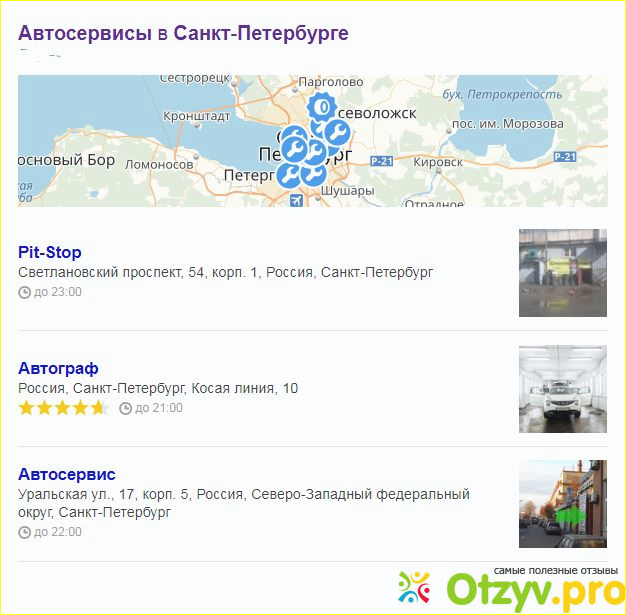Click the rightmost wrench marker near Всеволожск
This screenshot has height=615, width=626.
pyautogui.click(x=337, y=131)
